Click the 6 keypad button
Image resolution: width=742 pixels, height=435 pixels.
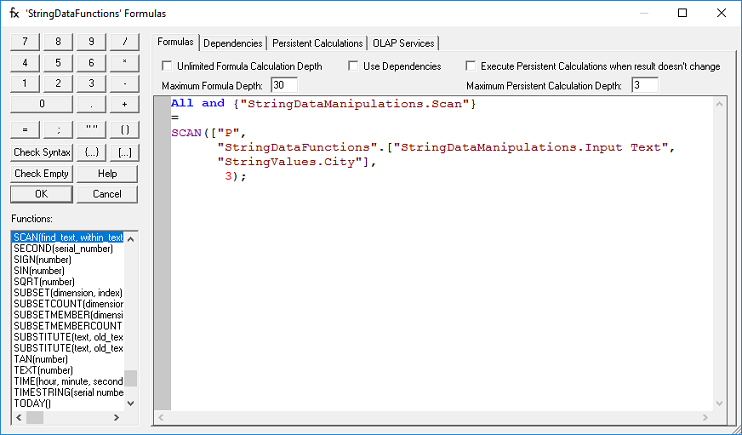91,62
